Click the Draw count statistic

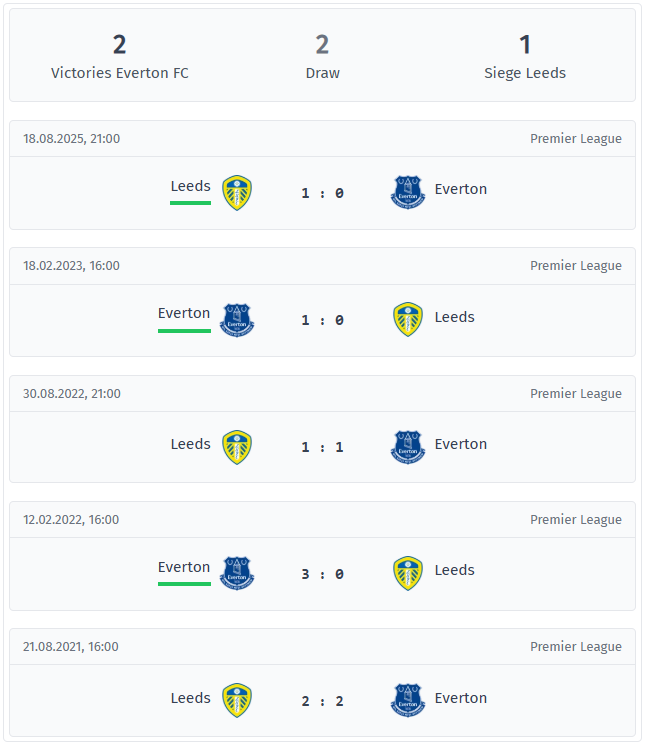(322, 56)
